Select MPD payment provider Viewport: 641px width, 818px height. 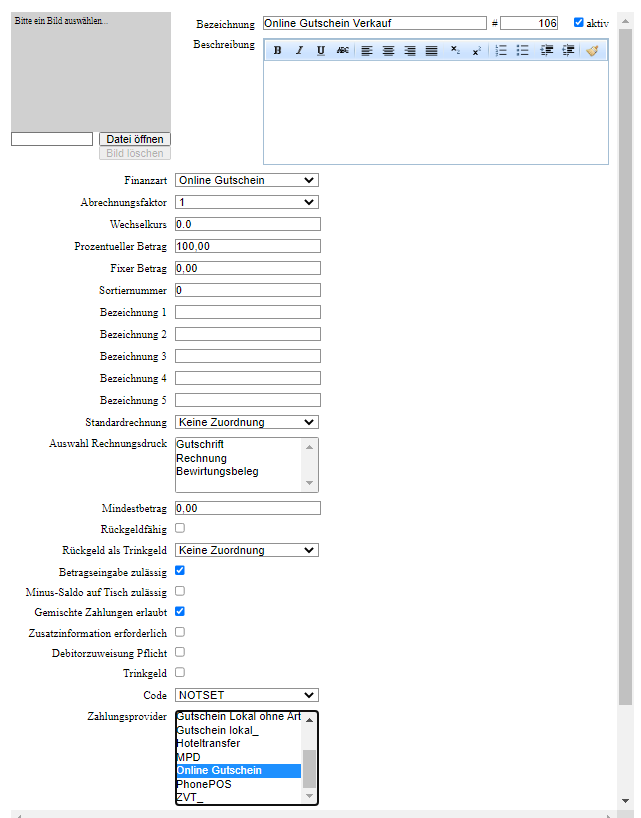pyautogui.click(x=238, y=757)
